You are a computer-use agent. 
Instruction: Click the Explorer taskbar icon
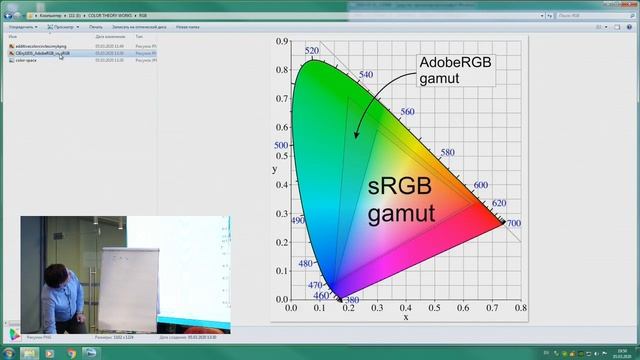pyautogui.click(x=29, y=353)
